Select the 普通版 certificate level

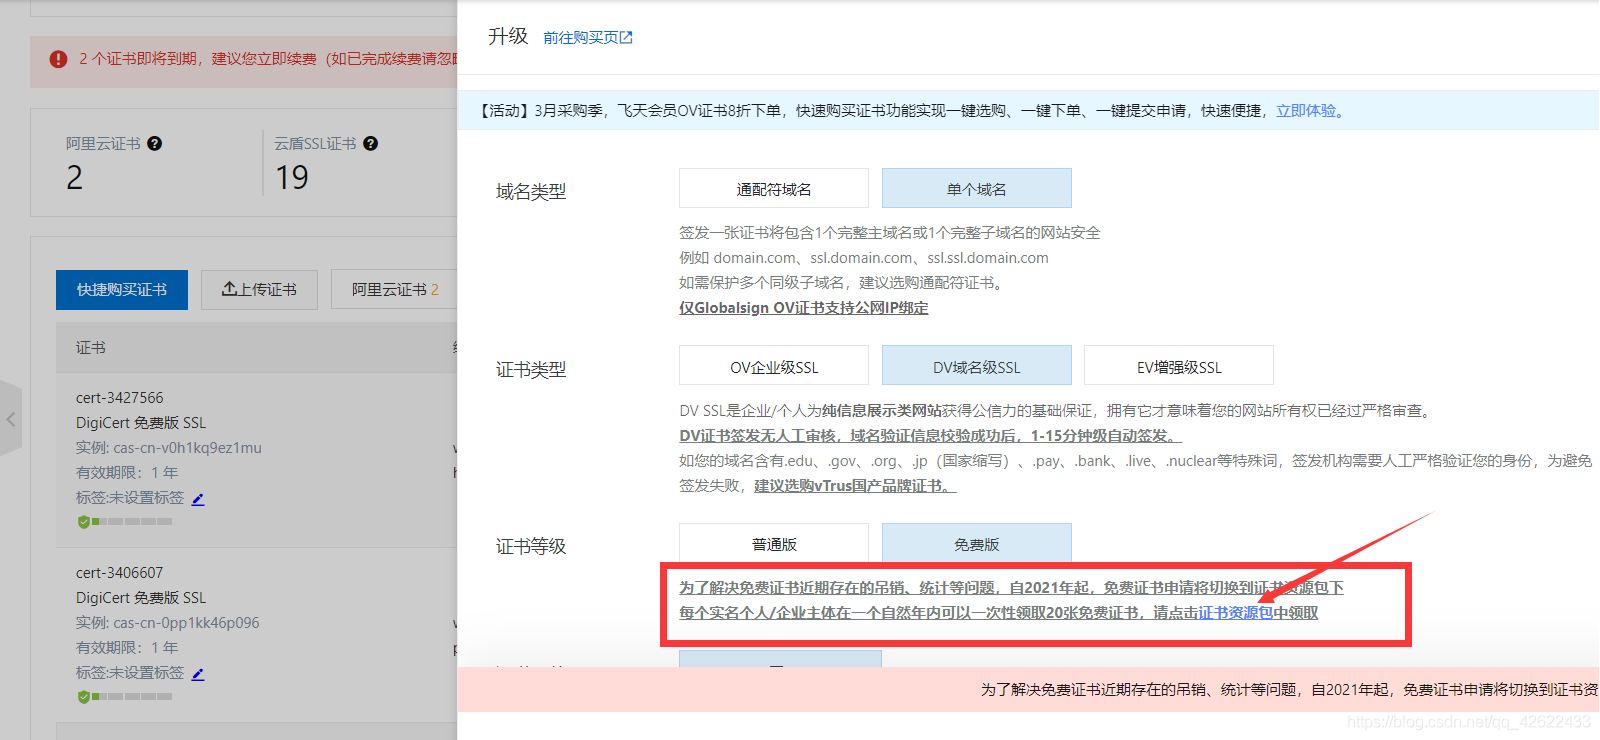click(773, 543)
